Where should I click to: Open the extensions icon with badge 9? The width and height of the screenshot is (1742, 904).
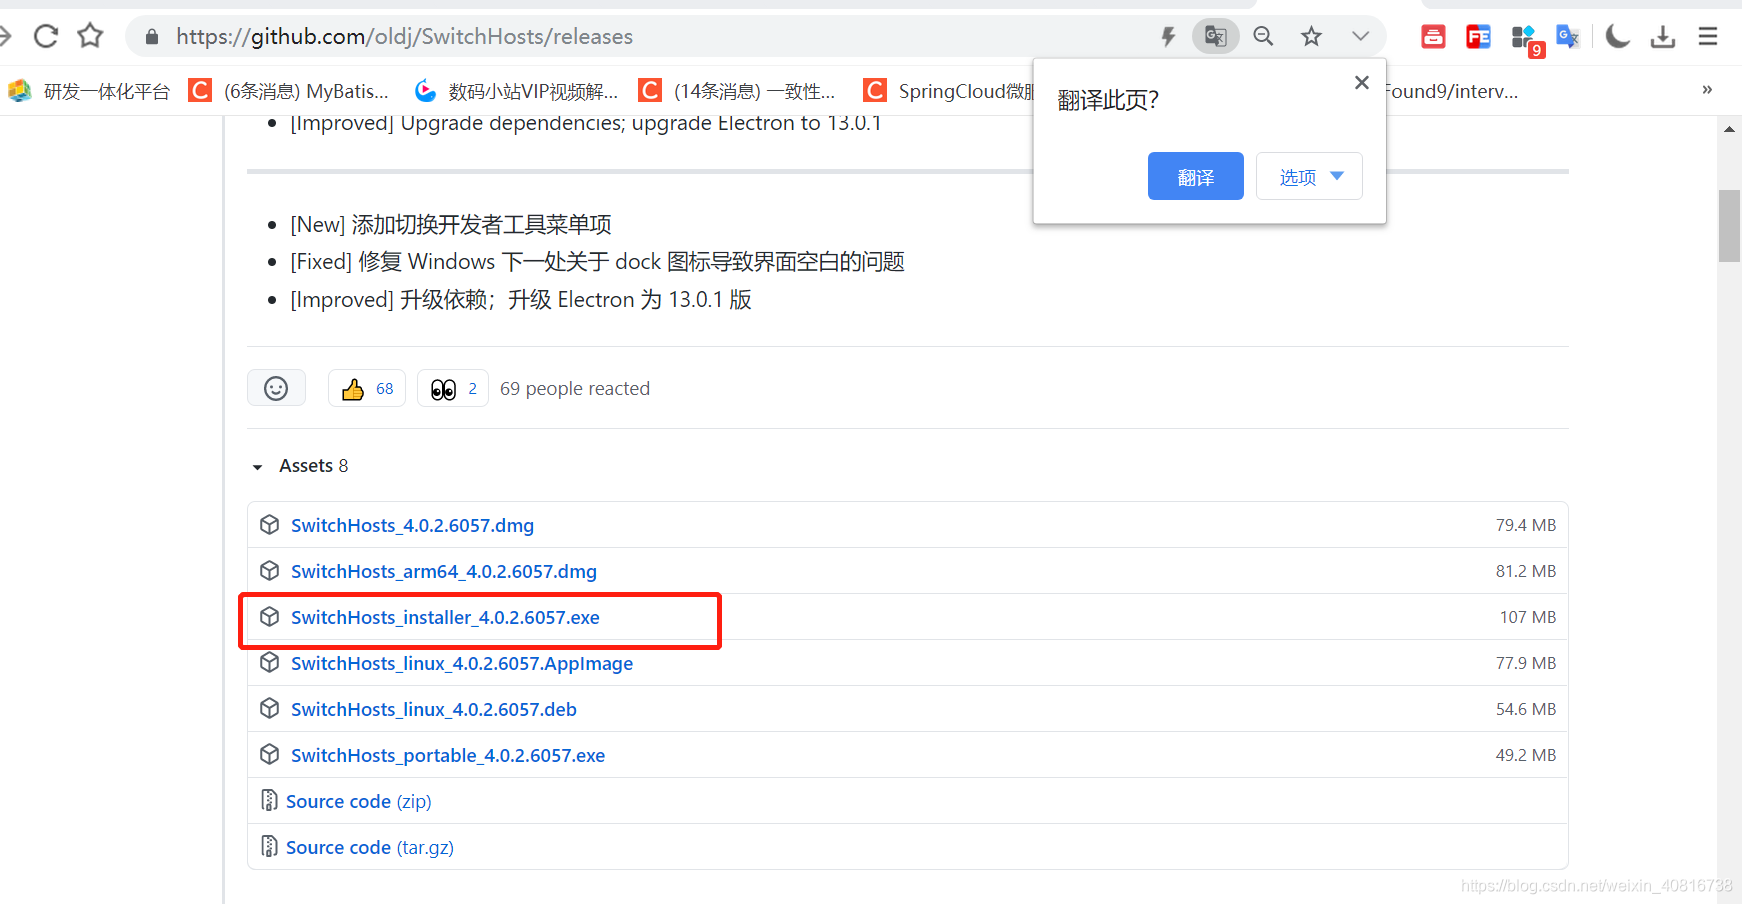point(1526,39)
